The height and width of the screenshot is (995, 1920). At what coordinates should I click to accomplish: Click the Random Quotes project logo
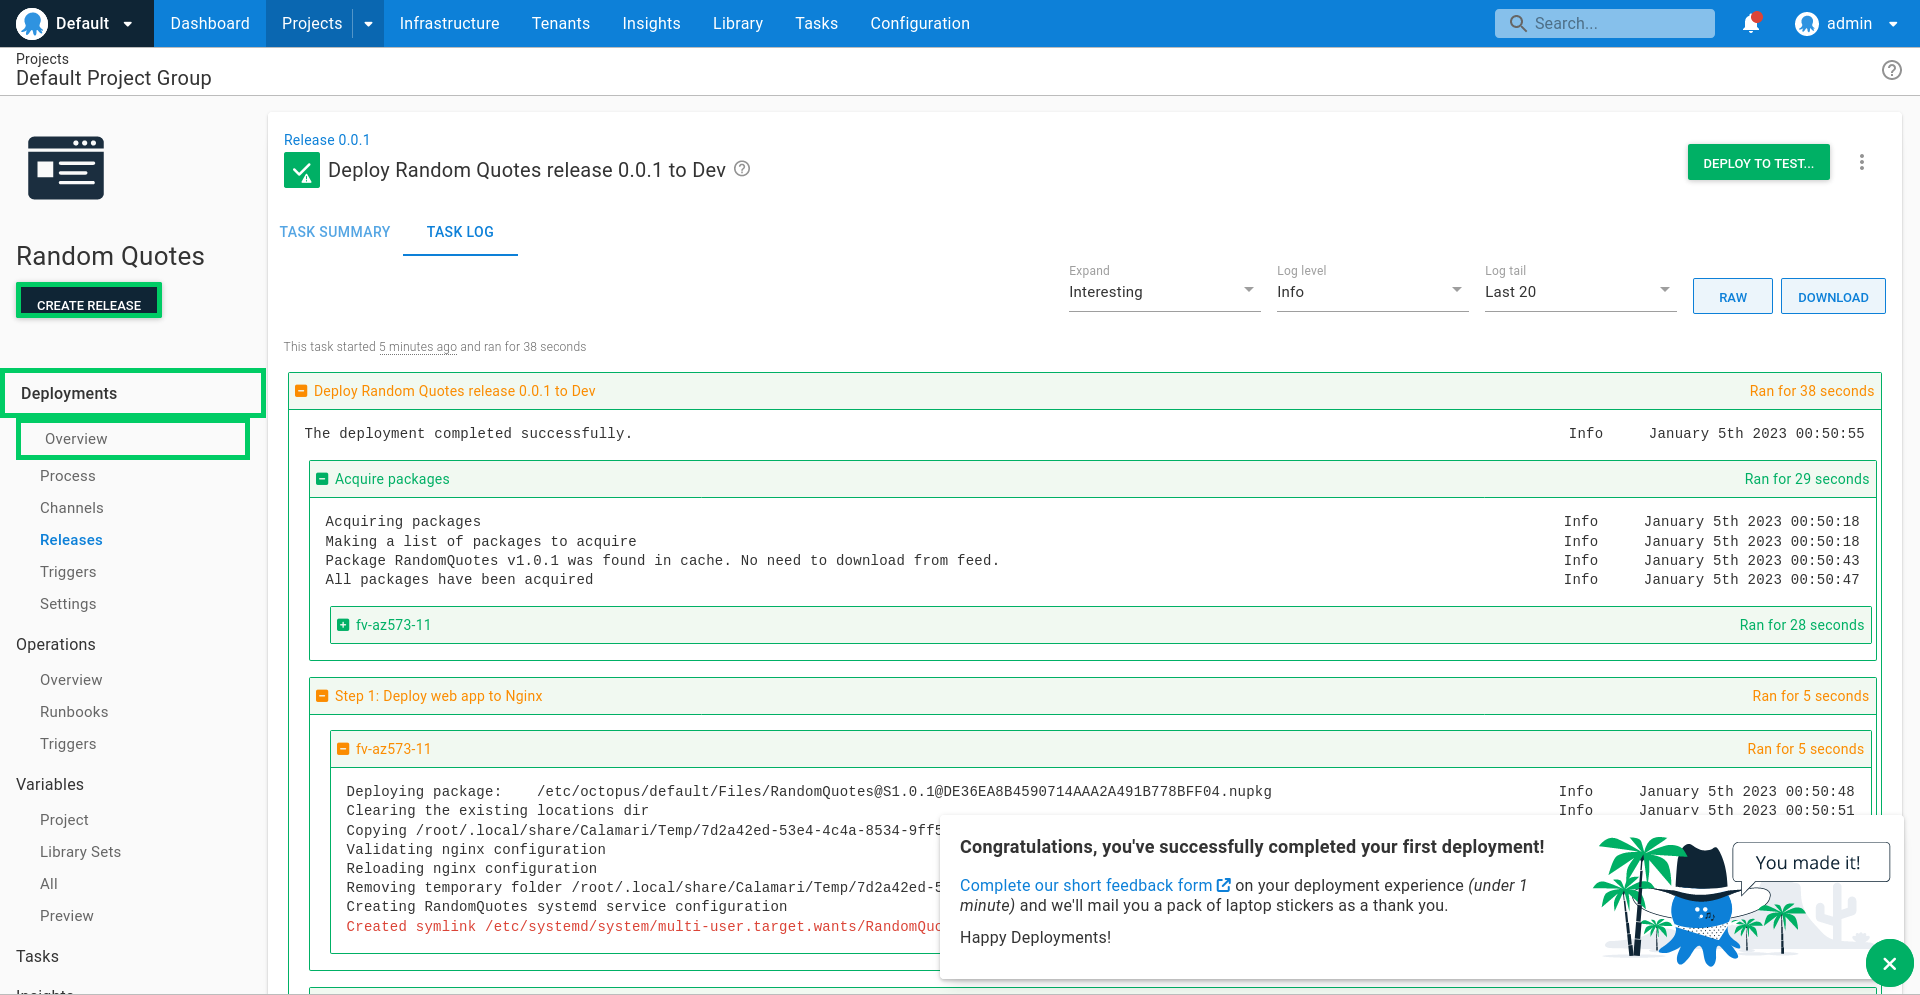[x=66, y=167]
